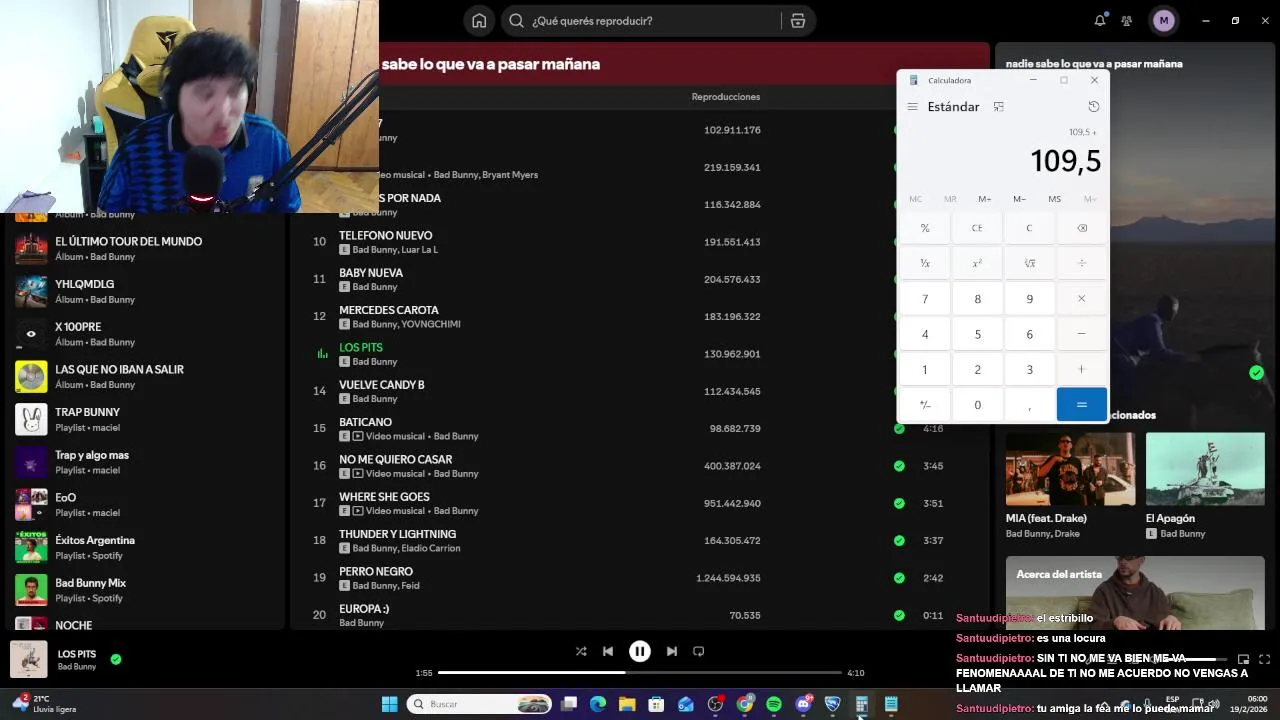Pause the playing track

640,651
